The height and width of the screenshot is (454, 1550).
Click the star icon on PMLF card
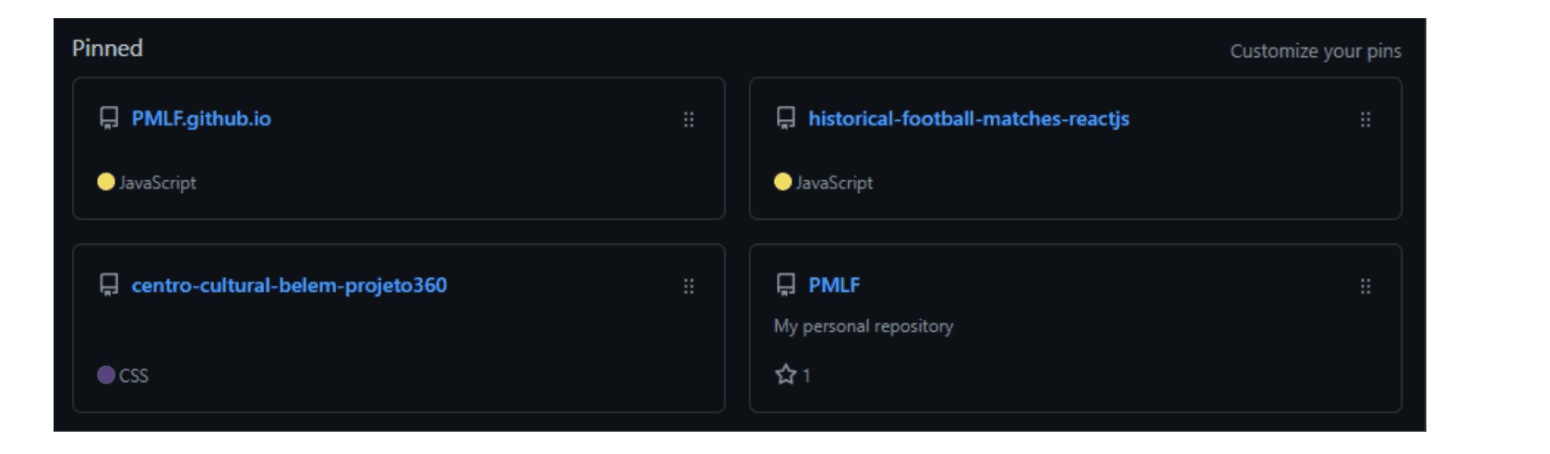pyautogui.click(x=785, y=375)
